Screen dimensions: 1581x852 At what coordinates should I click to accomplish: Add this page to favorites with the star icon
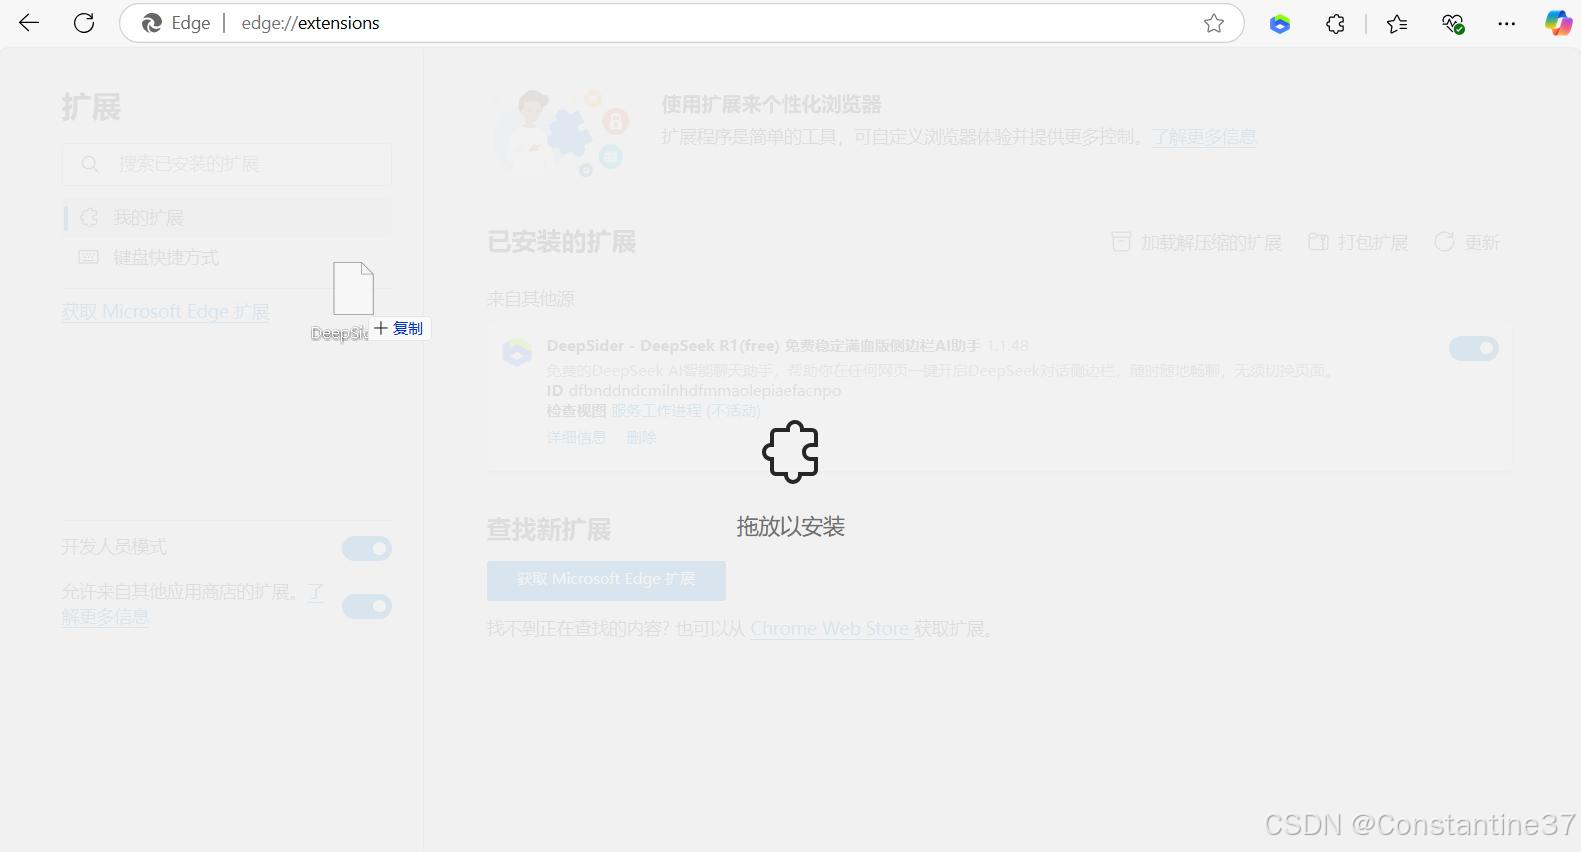(x=1214, y=23)
